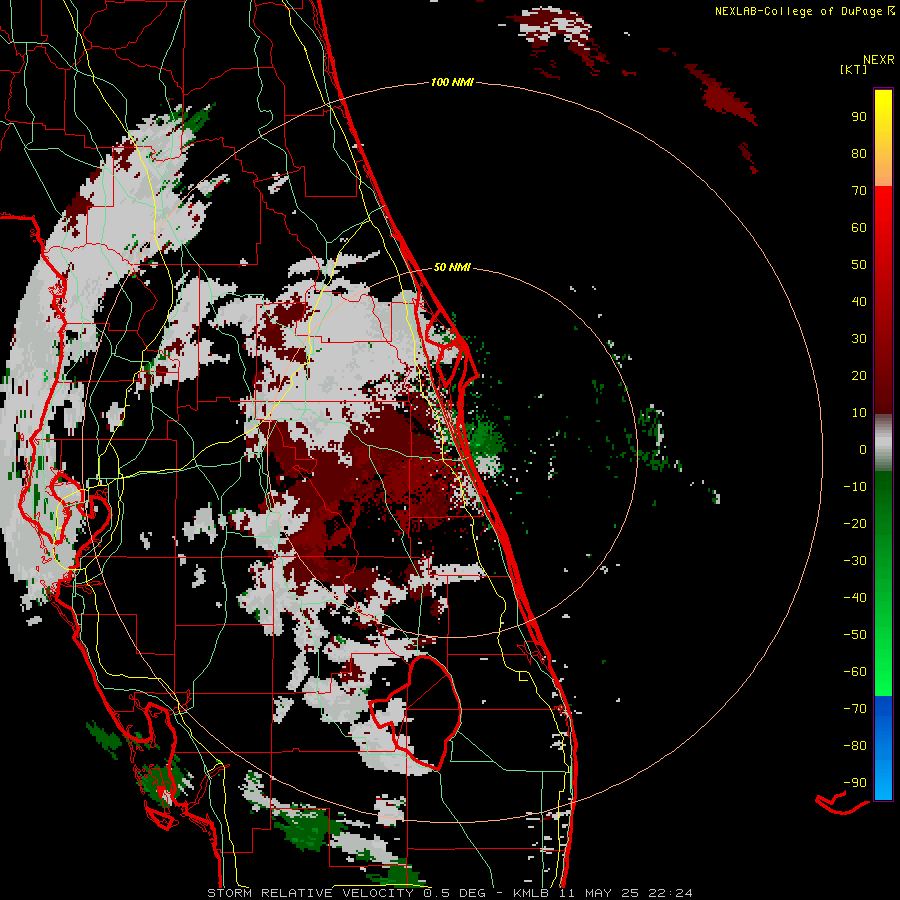The image size is (900, 900).
Task: Click the -60 value on the velocity scale
Action: coord(855,672)
